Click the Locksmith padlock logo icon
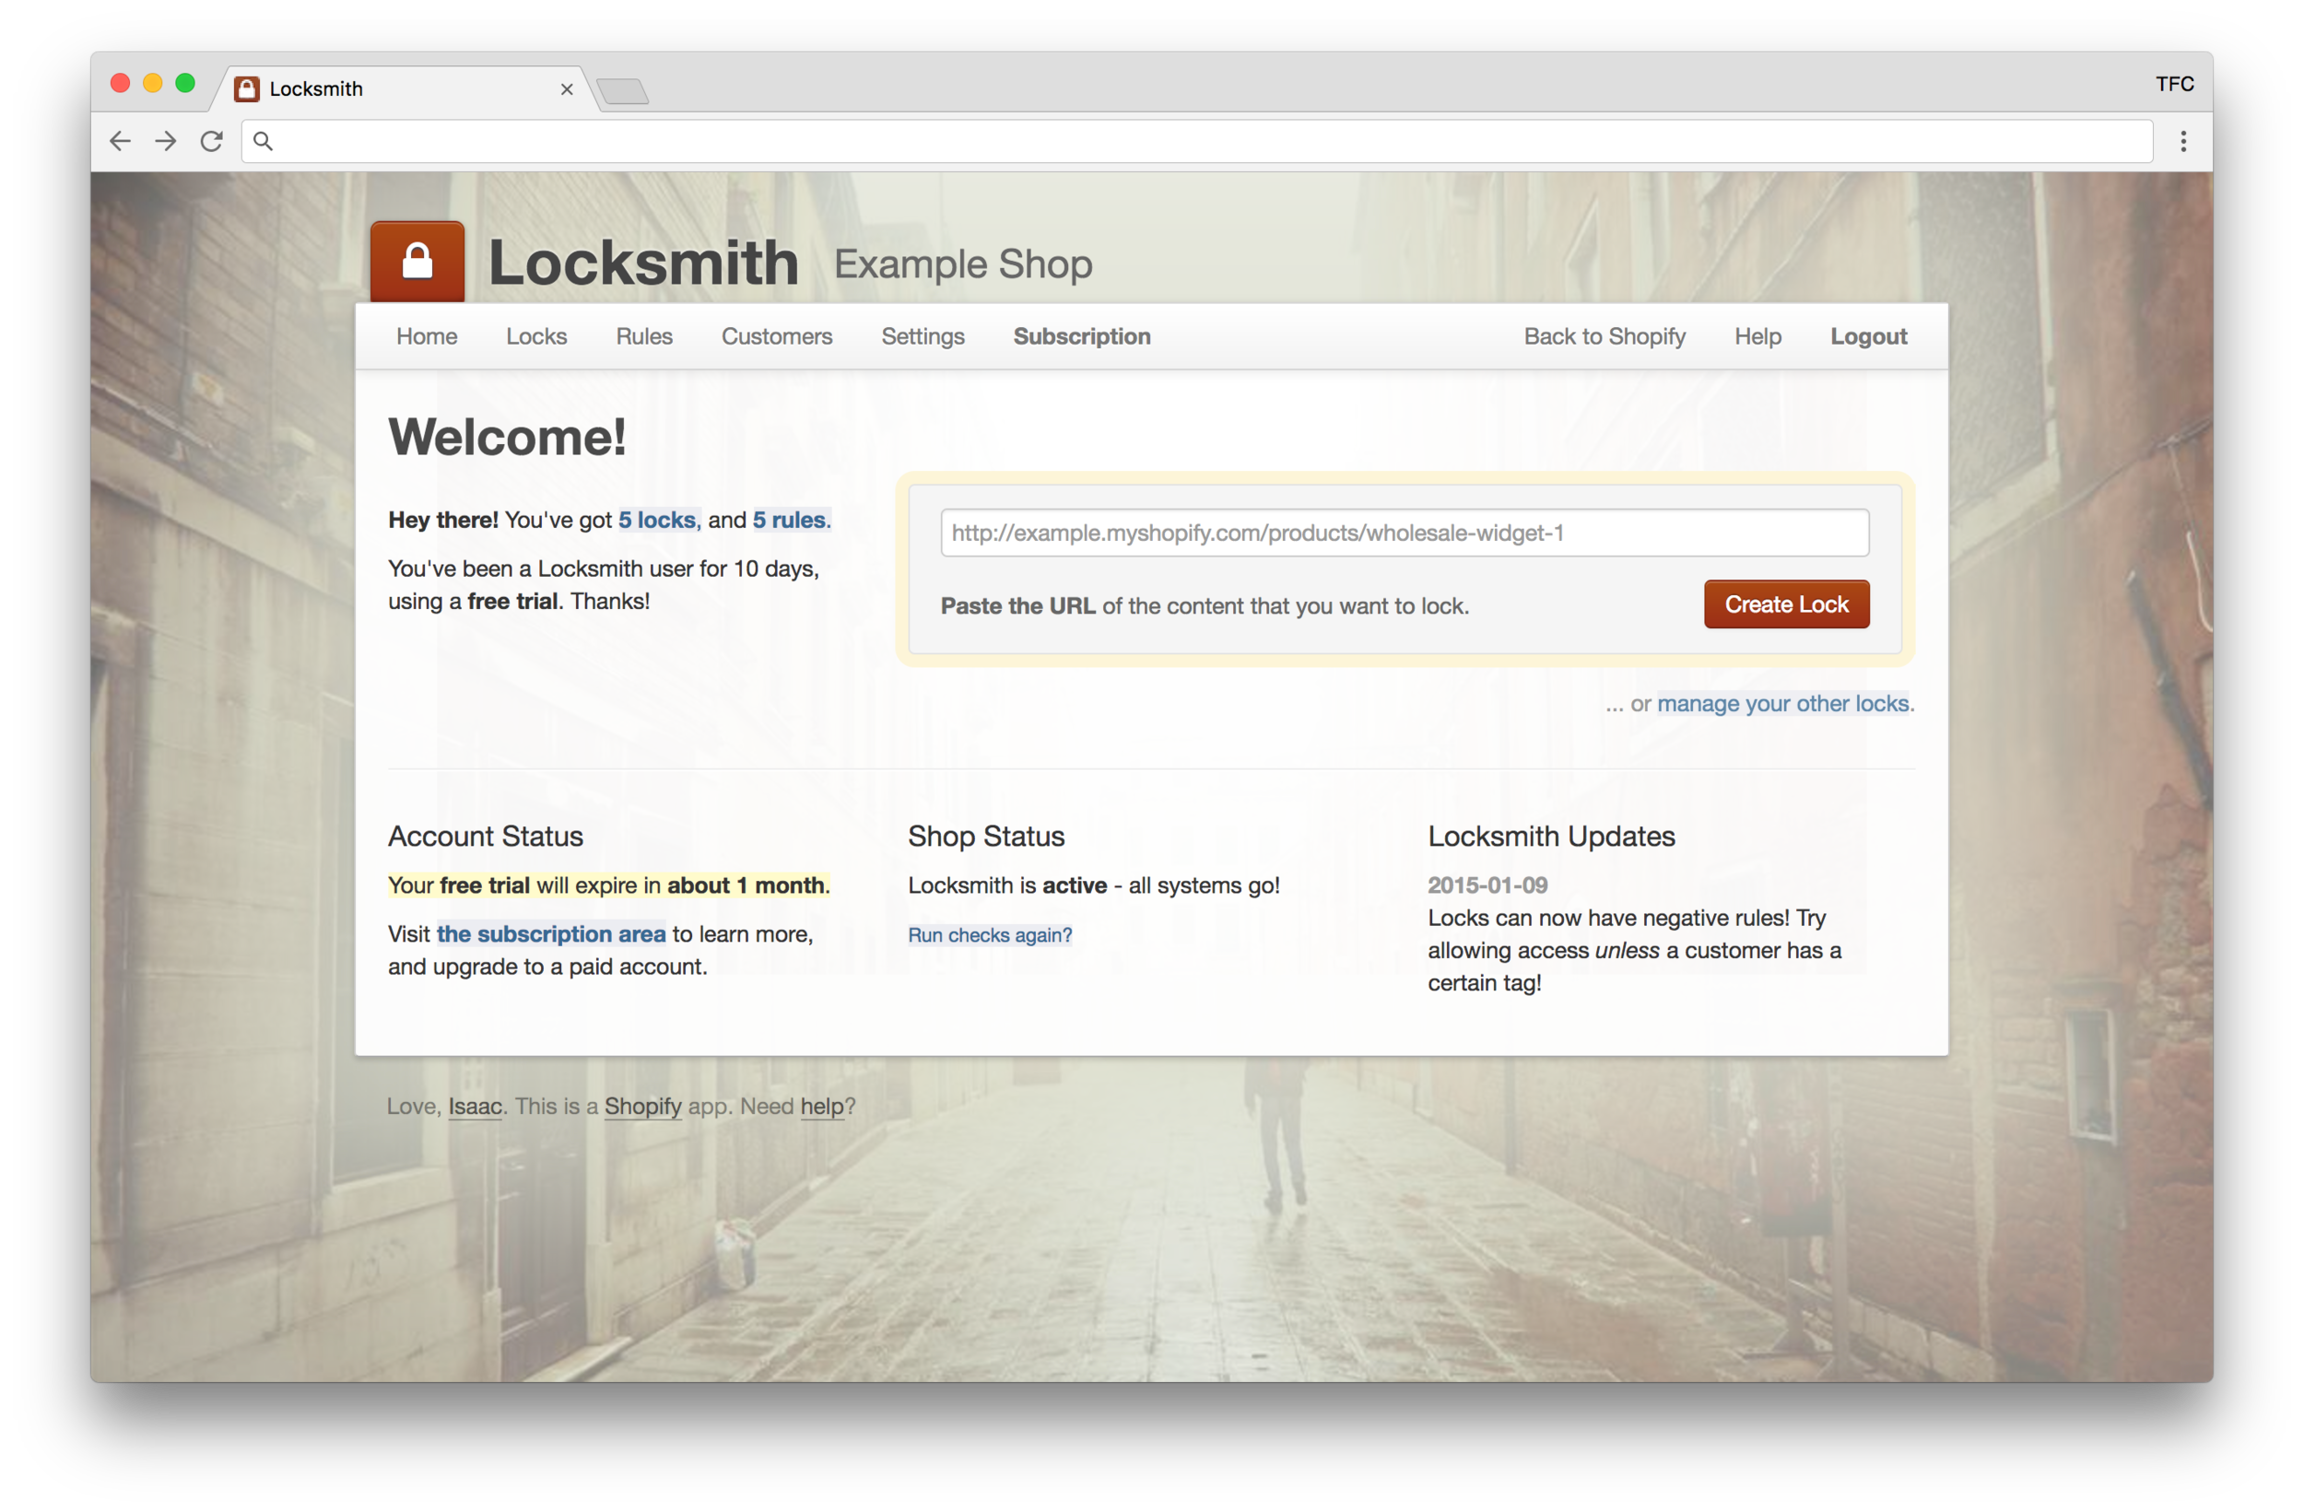This screenshot has height=1512, width=2304. click(x=417, y=262)
